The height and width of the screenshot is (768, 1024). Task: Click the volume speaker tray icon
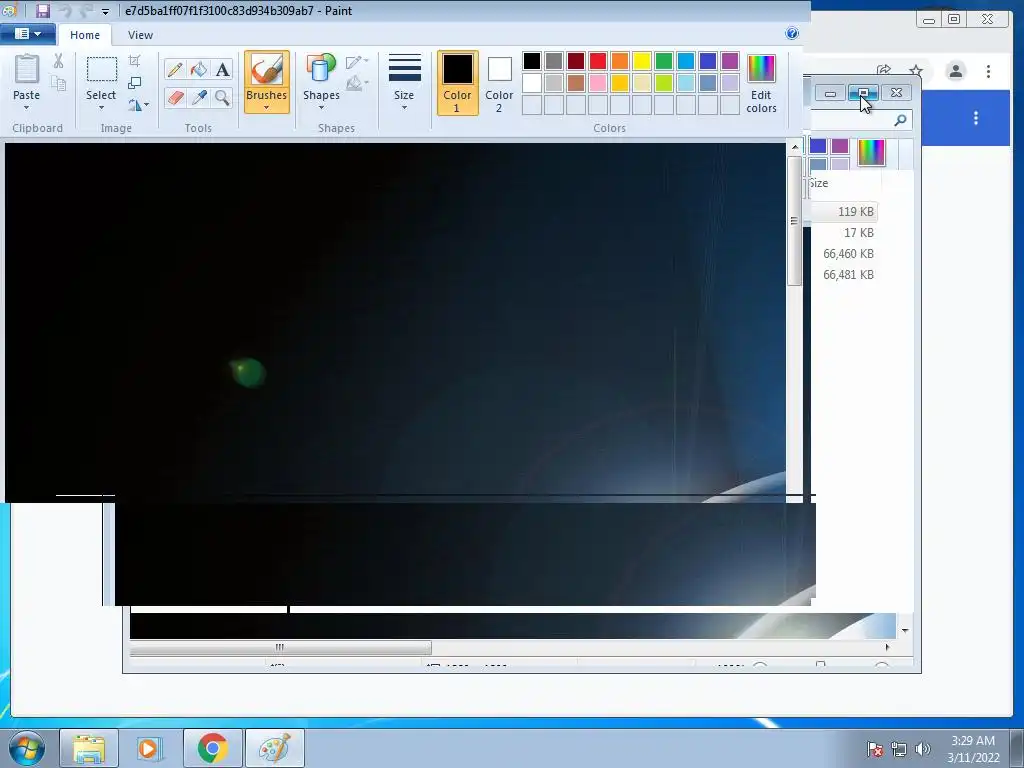click(x=923, y=749)
